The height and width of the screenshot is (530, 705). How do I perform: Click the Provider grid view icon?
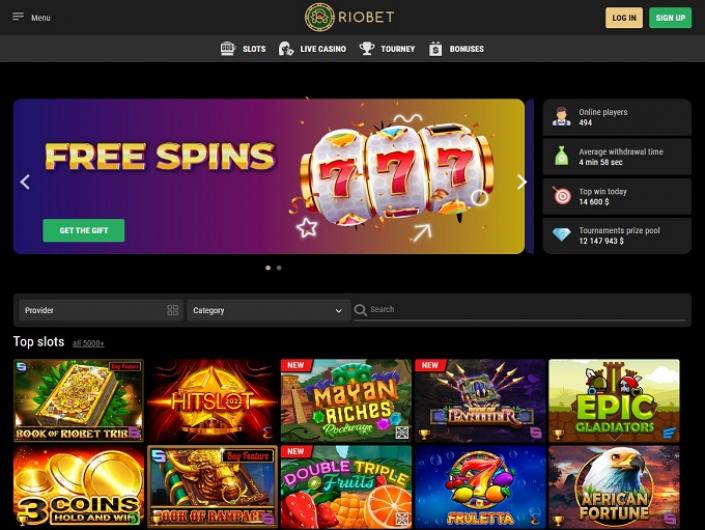[173, 310]
